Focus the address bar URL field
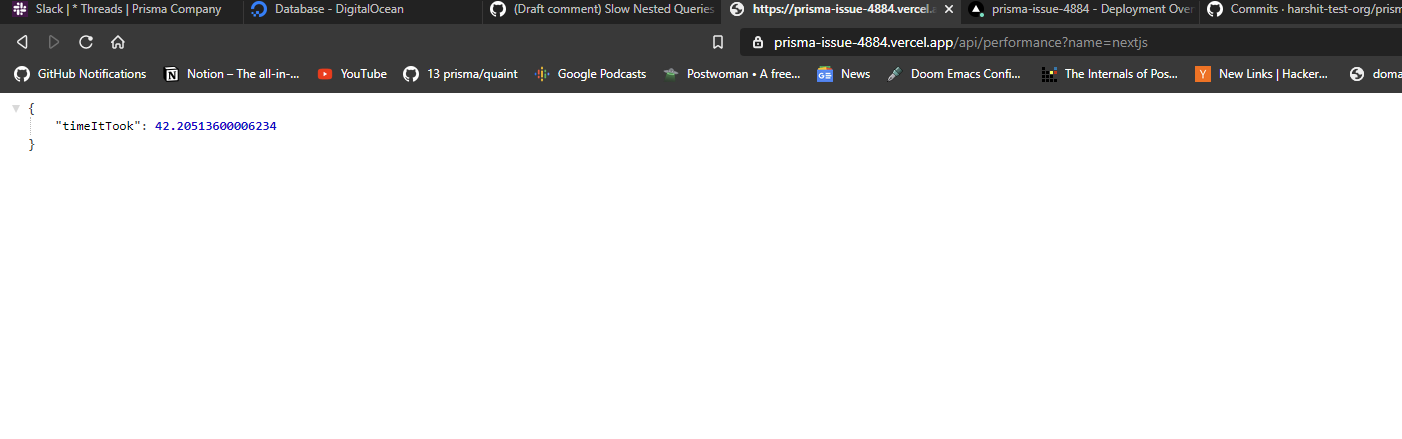 coord(1070,43)
